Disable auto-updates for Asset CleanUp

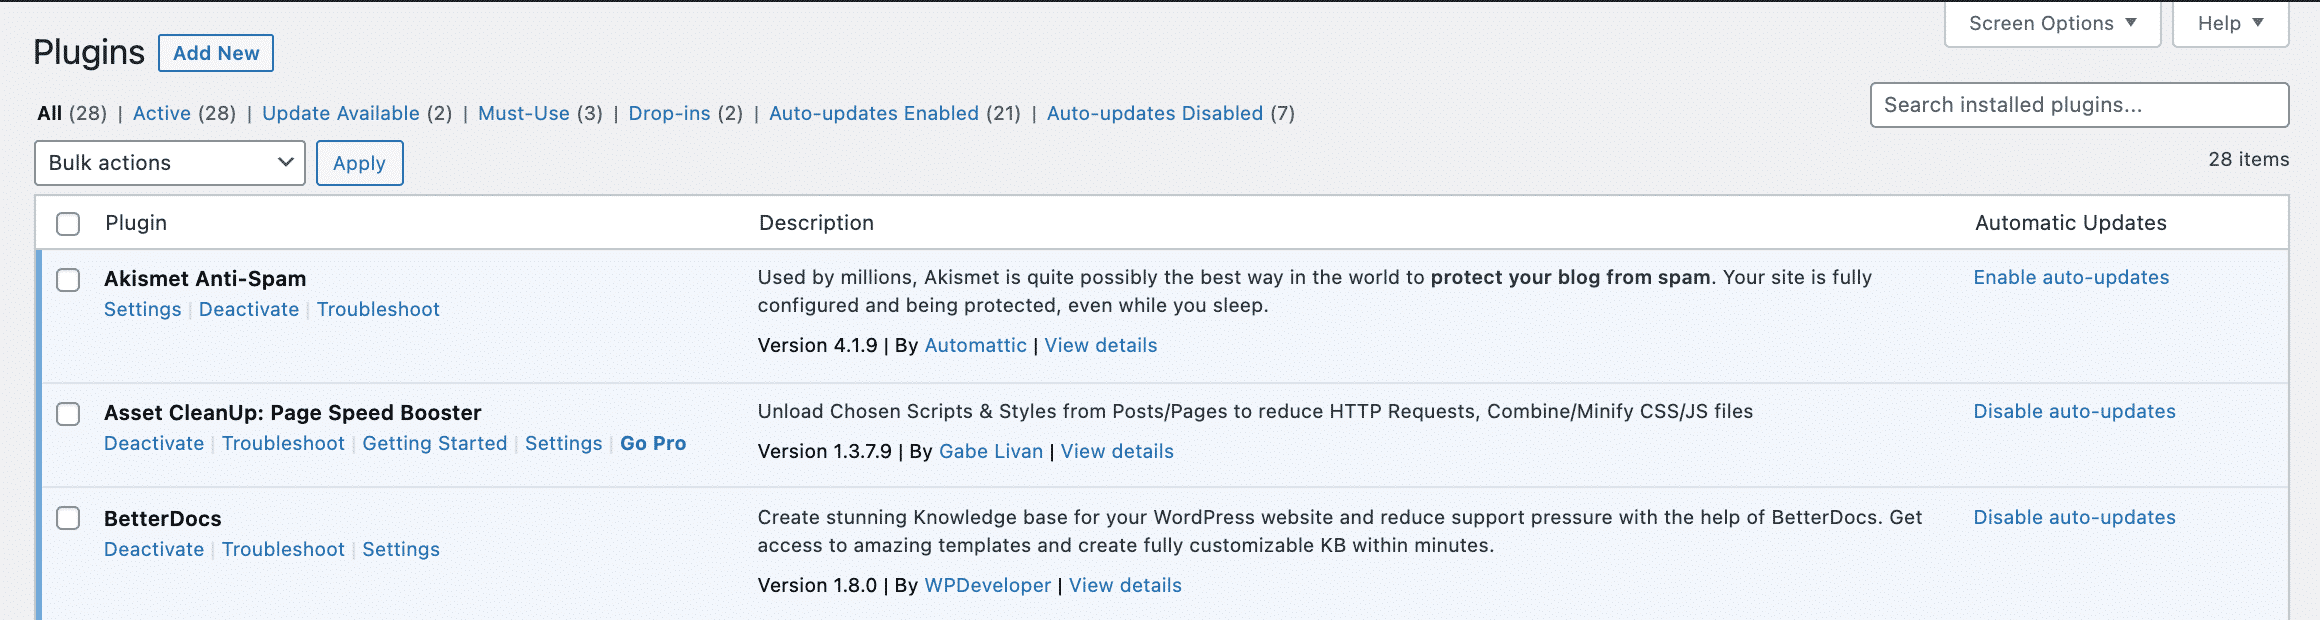[x=2074, y=411]
